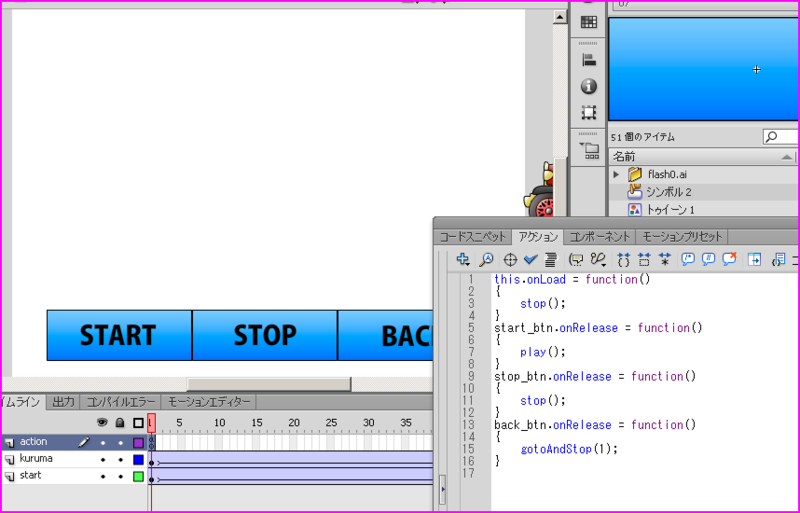Click stage vertical scrollbar up arrow

pyautogui.click(x=560, y=17)
